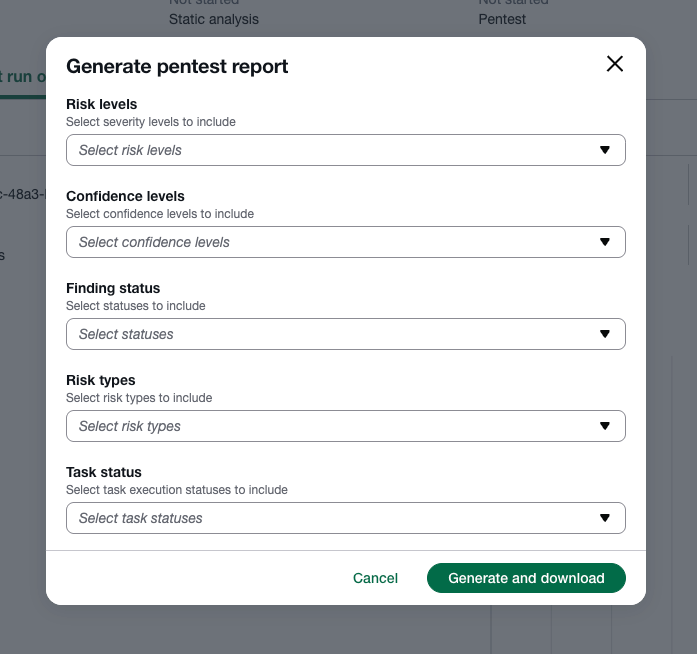This screenshot has height=654, width=697.
Task: Click the Risk types dropdown arrow
Action: (604, 426)
